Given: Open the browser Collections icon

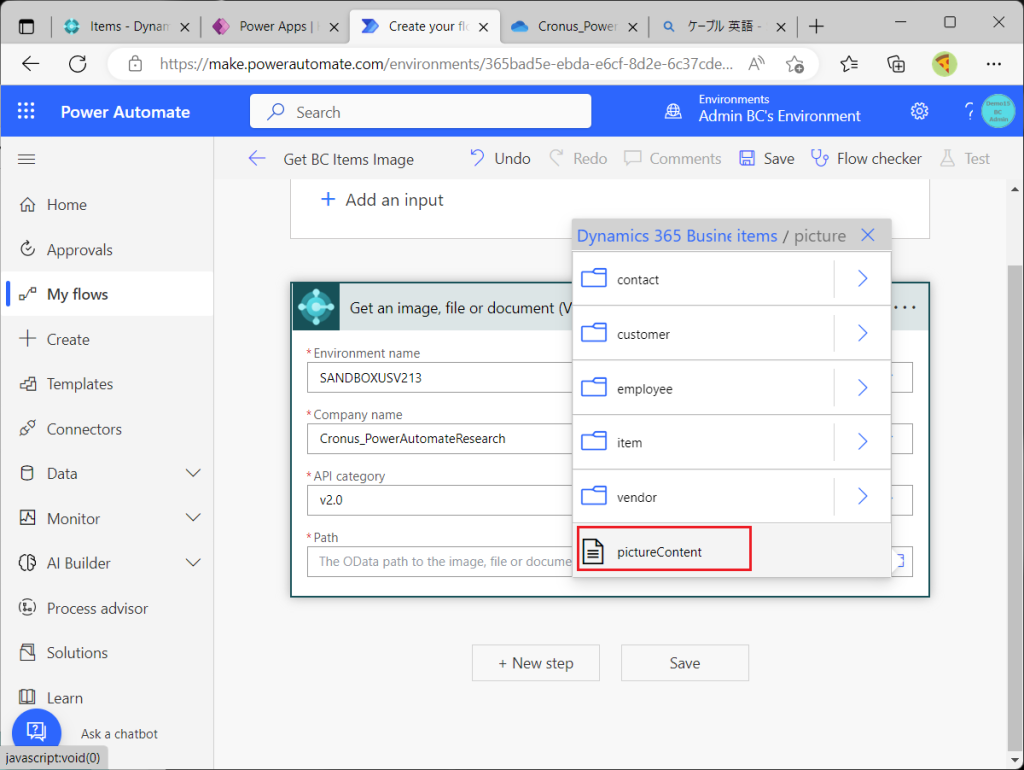Looking at the screenshot, I should click(x=896, y=64).
